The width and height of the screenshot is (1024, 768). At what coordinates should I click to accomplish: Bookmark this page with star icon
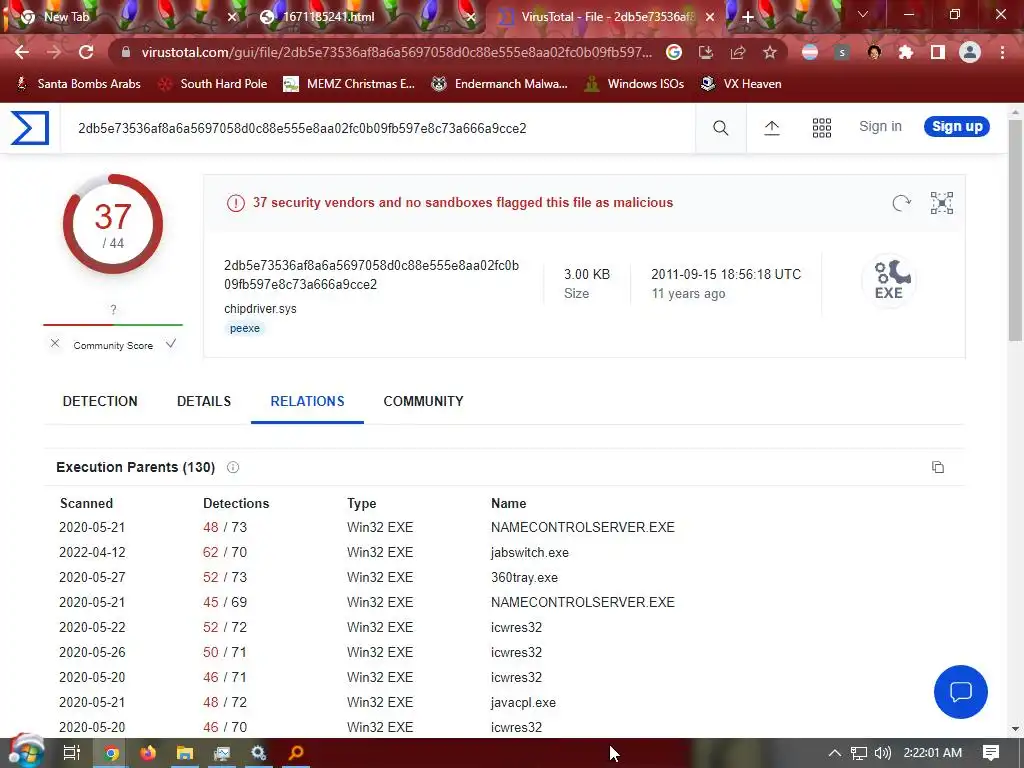pos(770,52)
